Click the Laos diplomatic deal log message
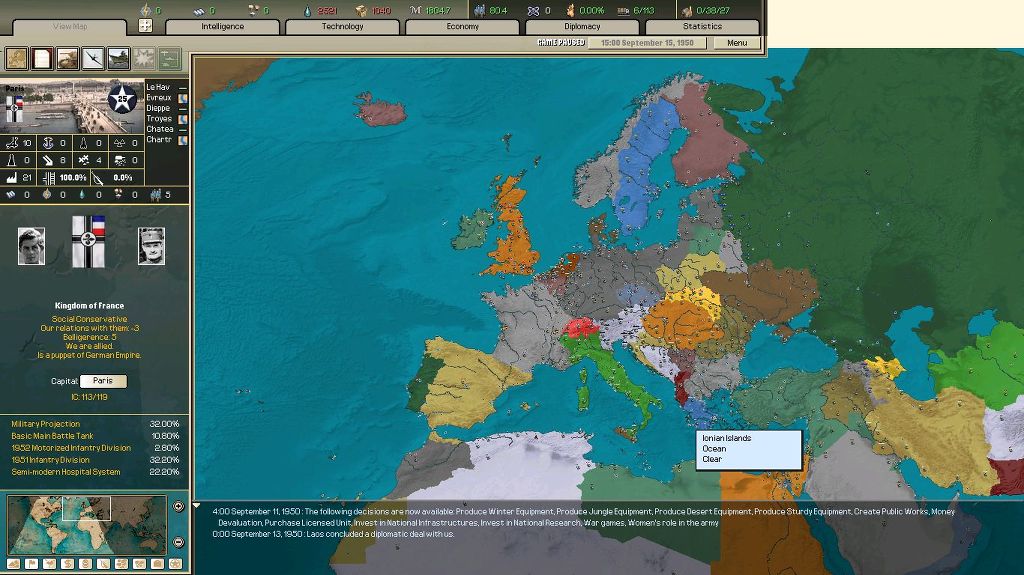 pos(333,534)
